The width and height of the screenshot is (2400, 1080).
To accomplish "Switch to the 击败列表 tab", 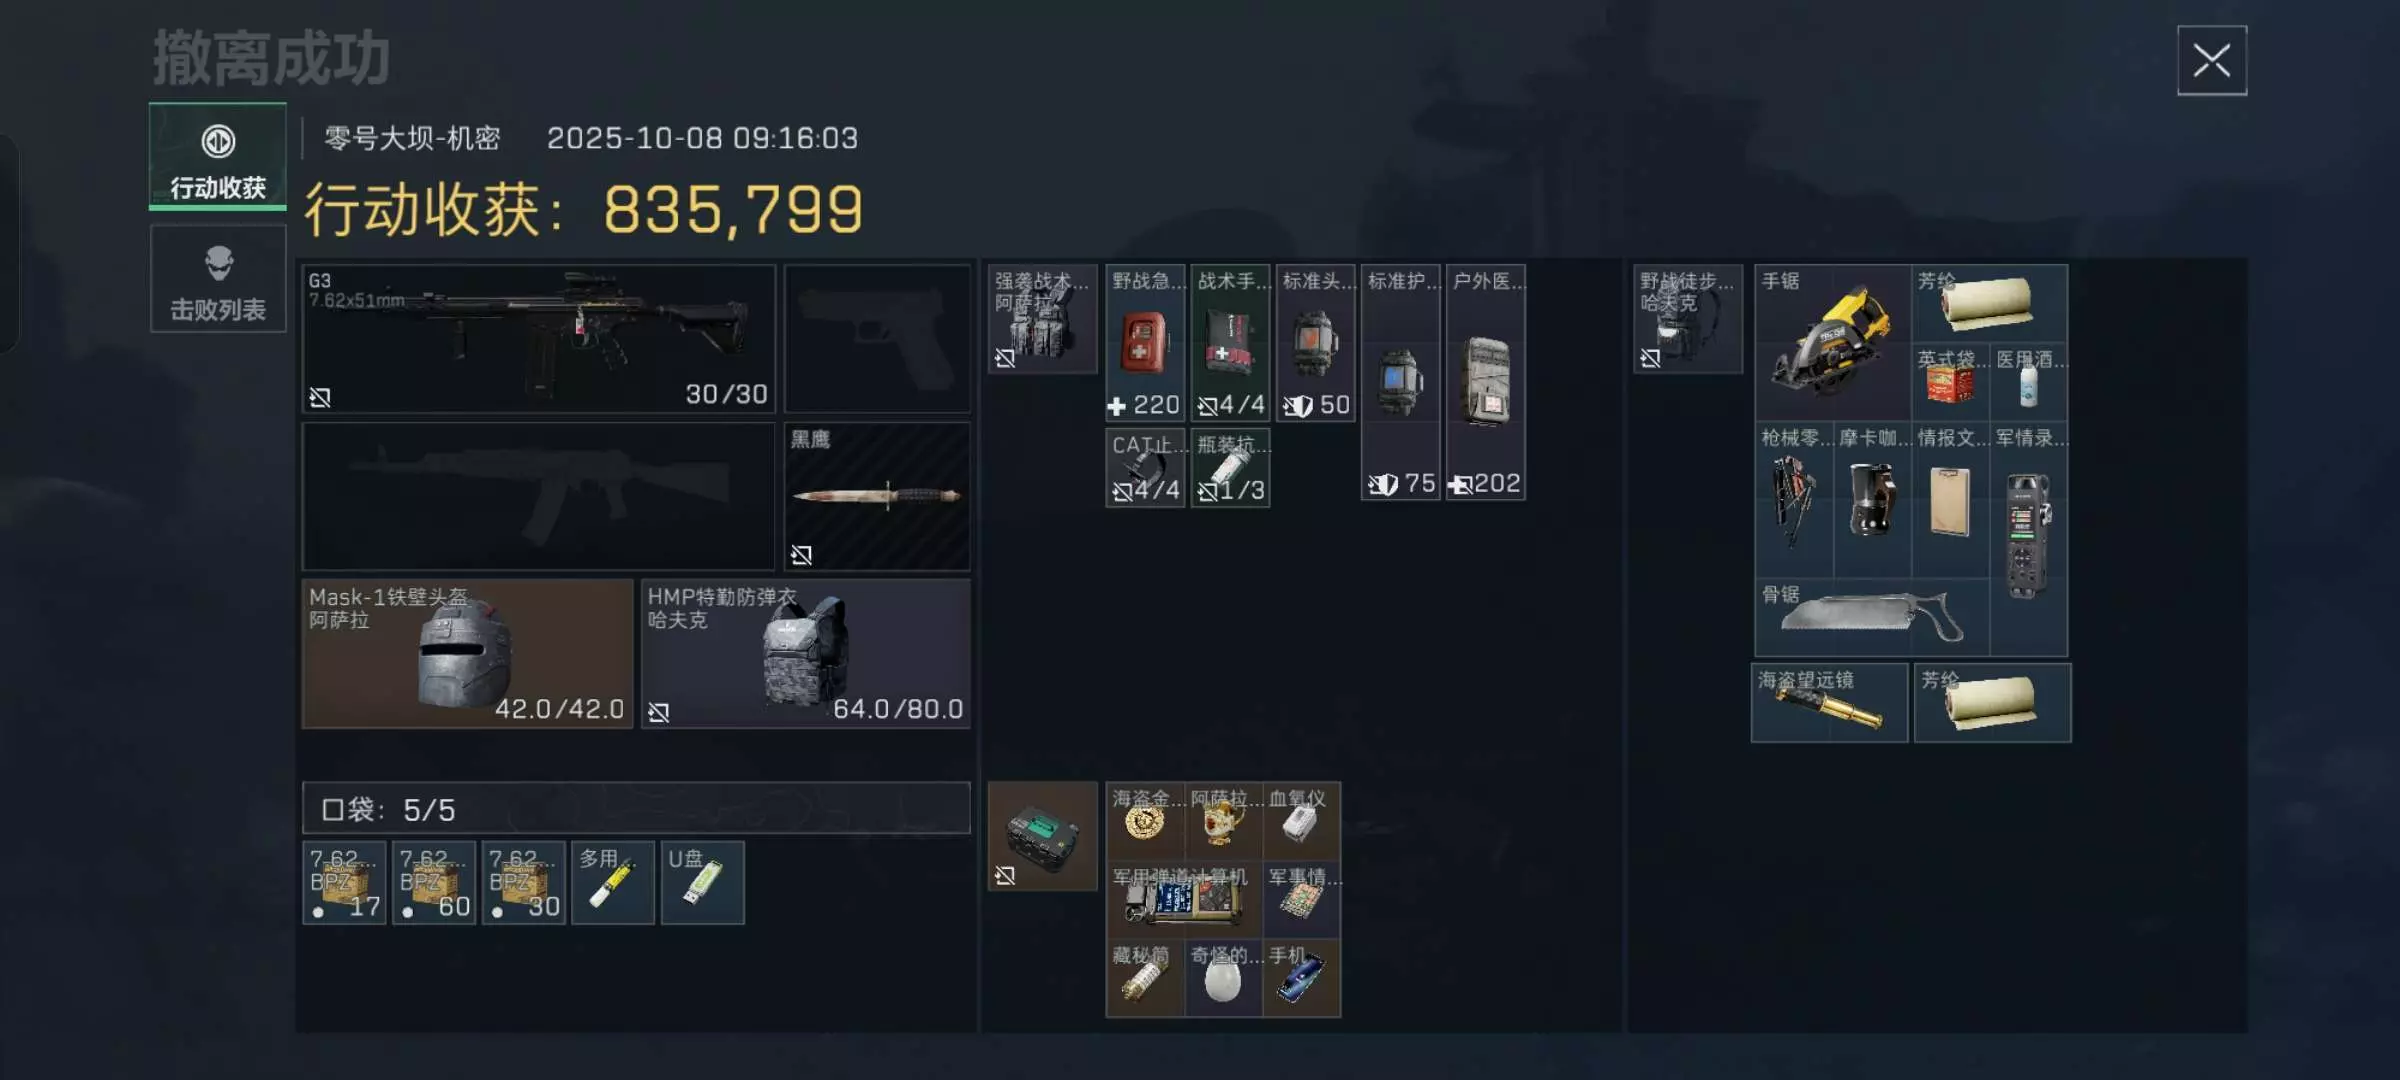I will (218, 279).
